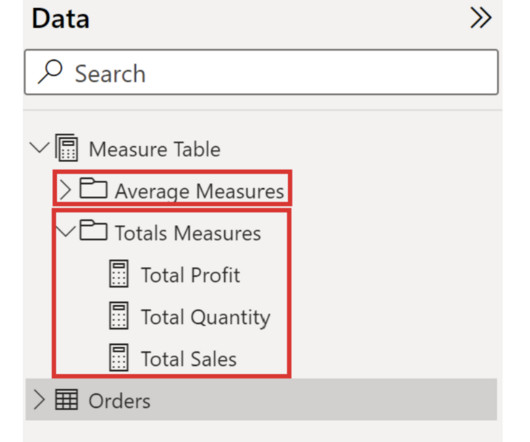Screen dimensions: 530x442
Task: Click the Orders table grid icon
Action: pos(67,400)
